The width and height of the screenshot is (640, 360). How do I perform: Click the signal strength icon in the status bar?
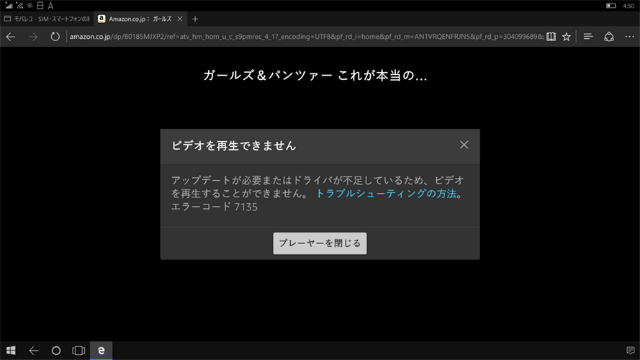coord(9,6)
